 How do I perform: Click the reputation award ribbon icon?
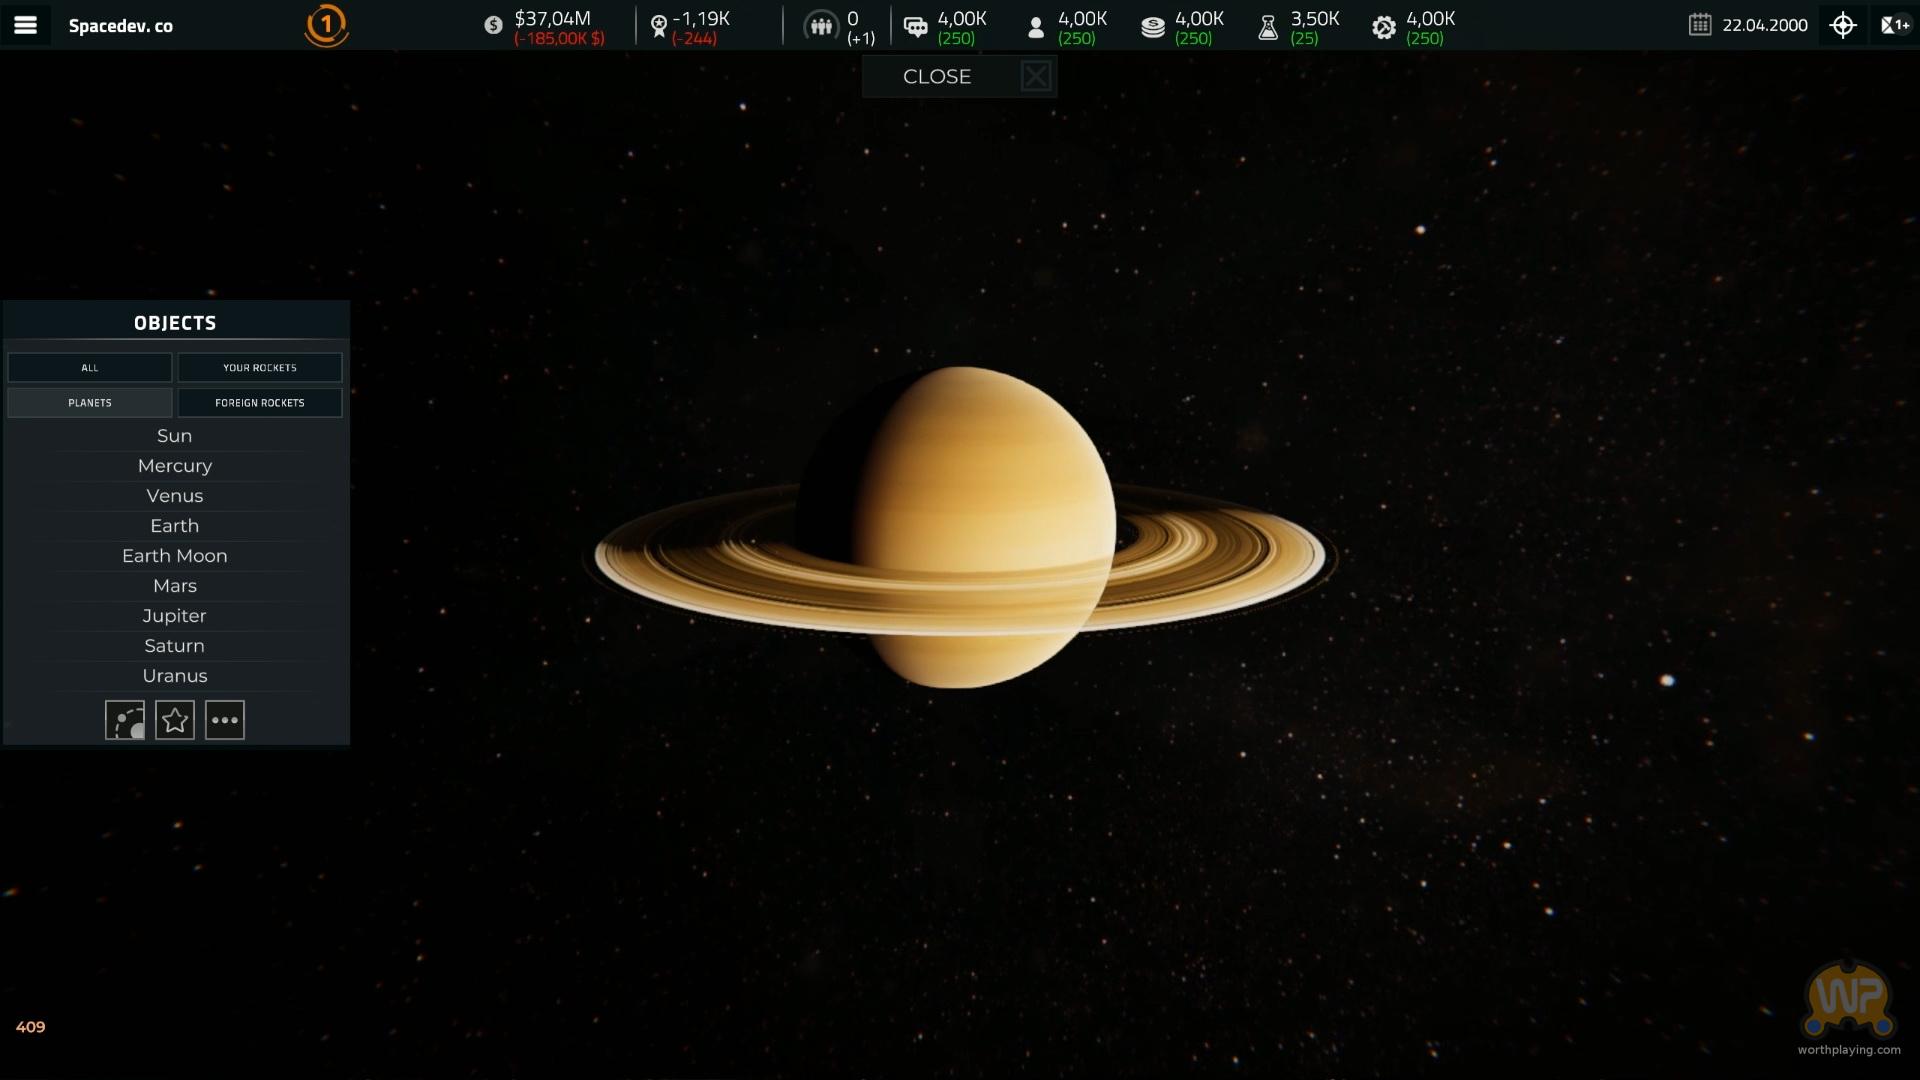(x=658, y=27)
